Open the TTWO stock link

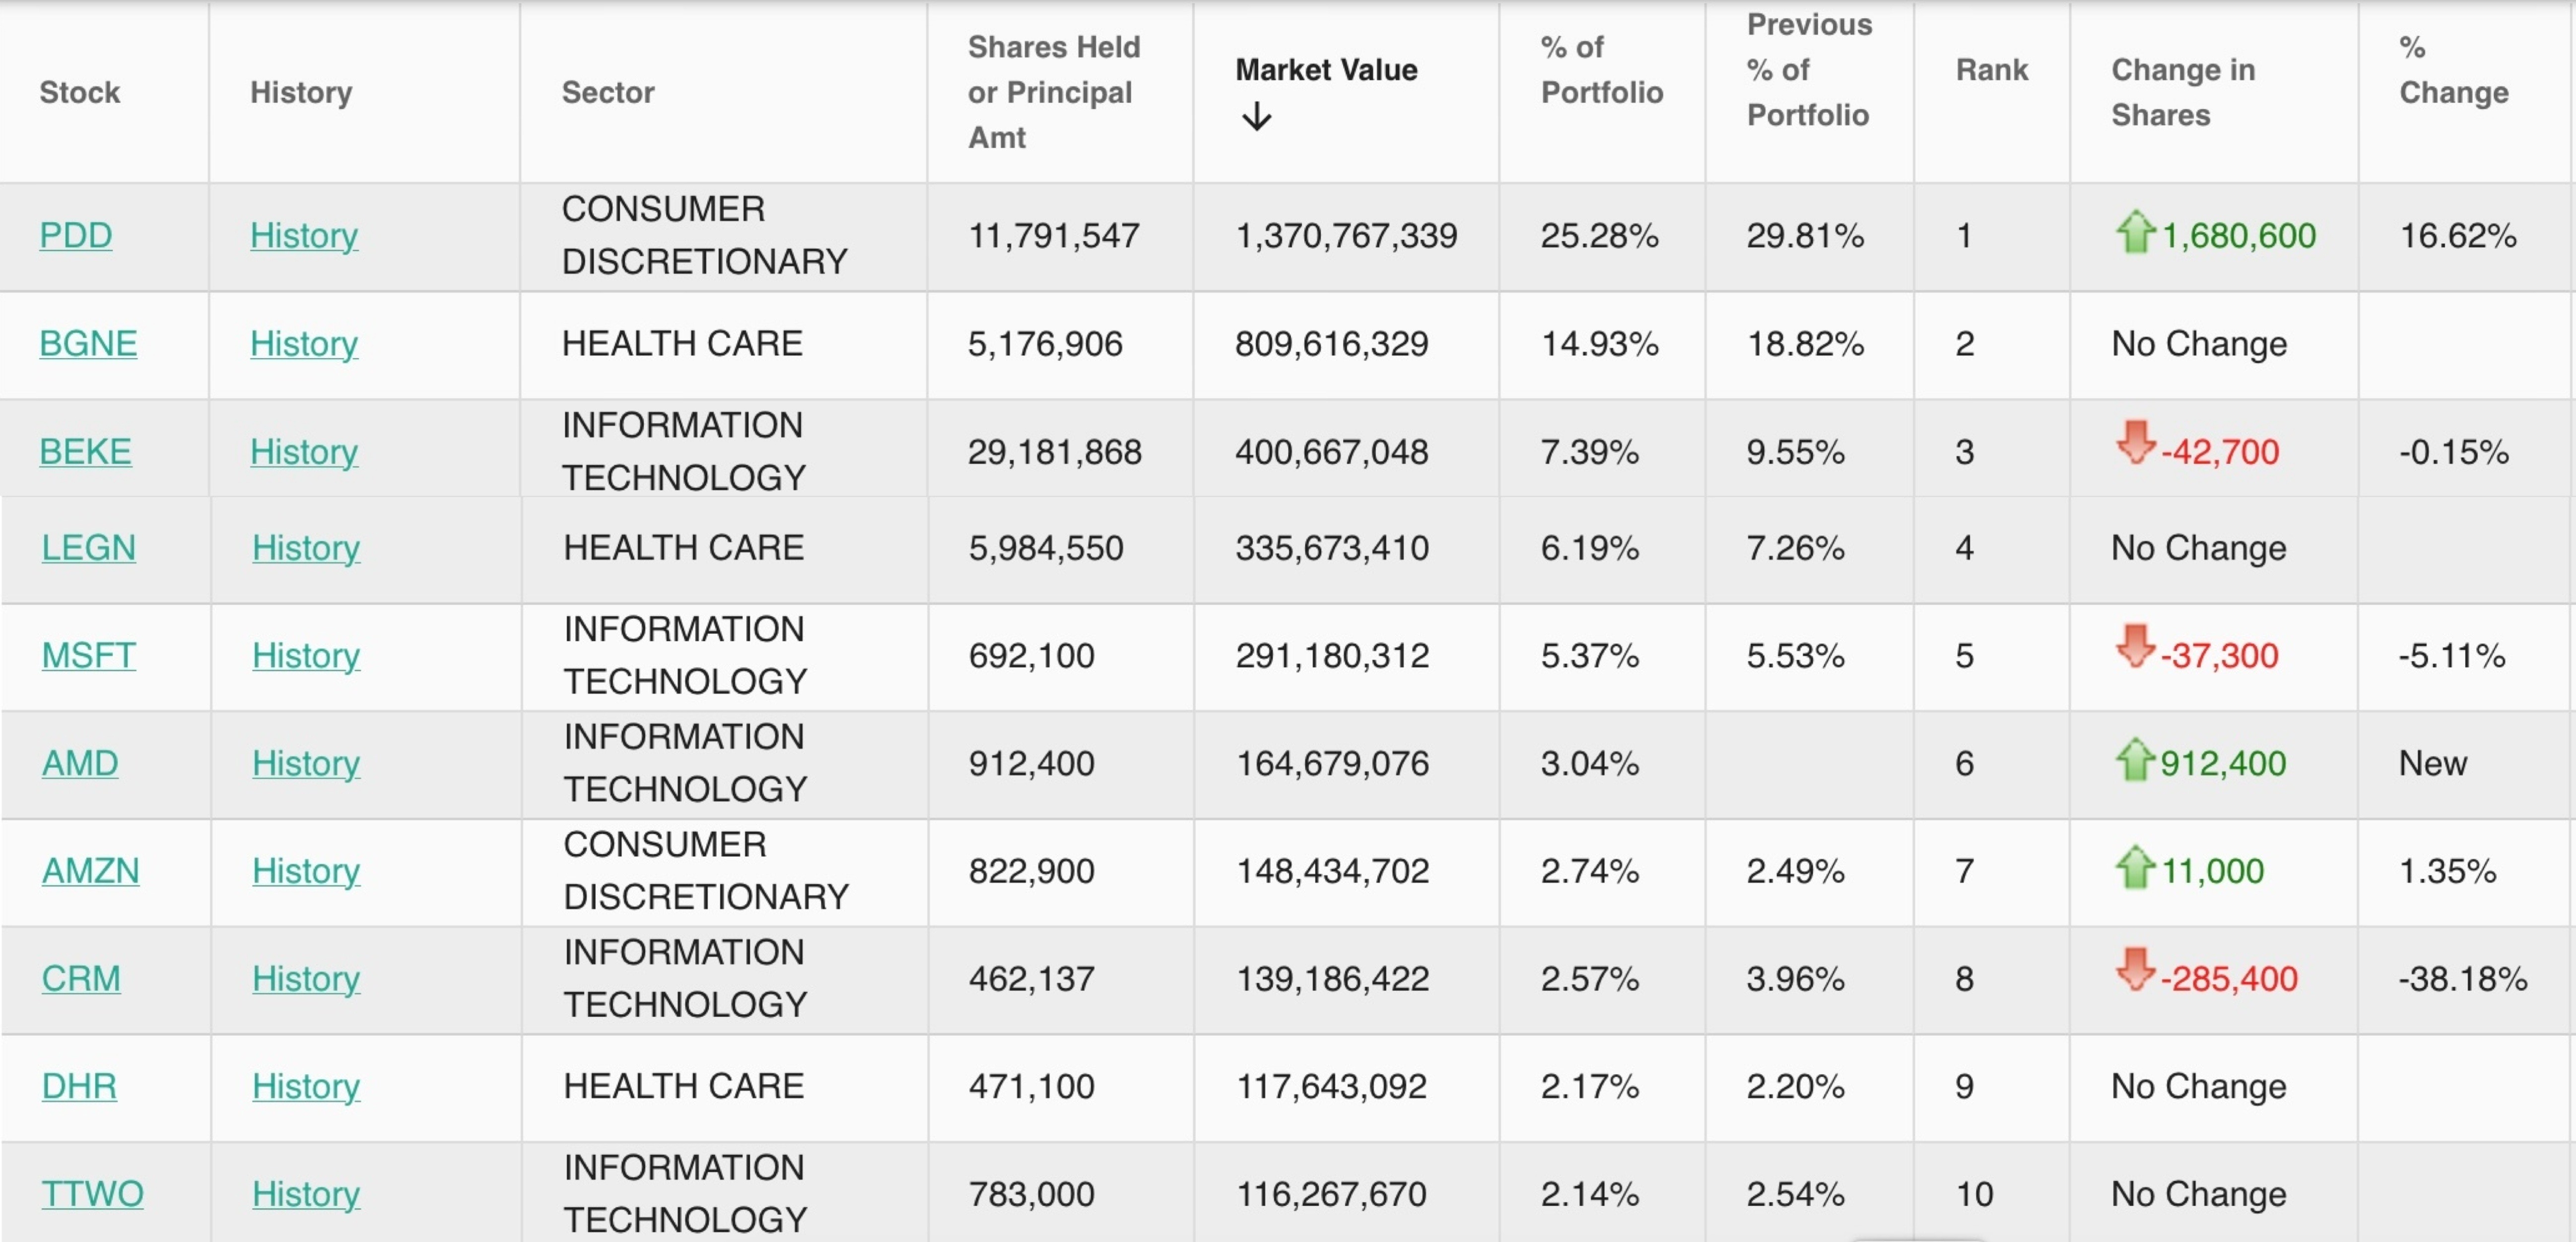(x=92, y=1194)
